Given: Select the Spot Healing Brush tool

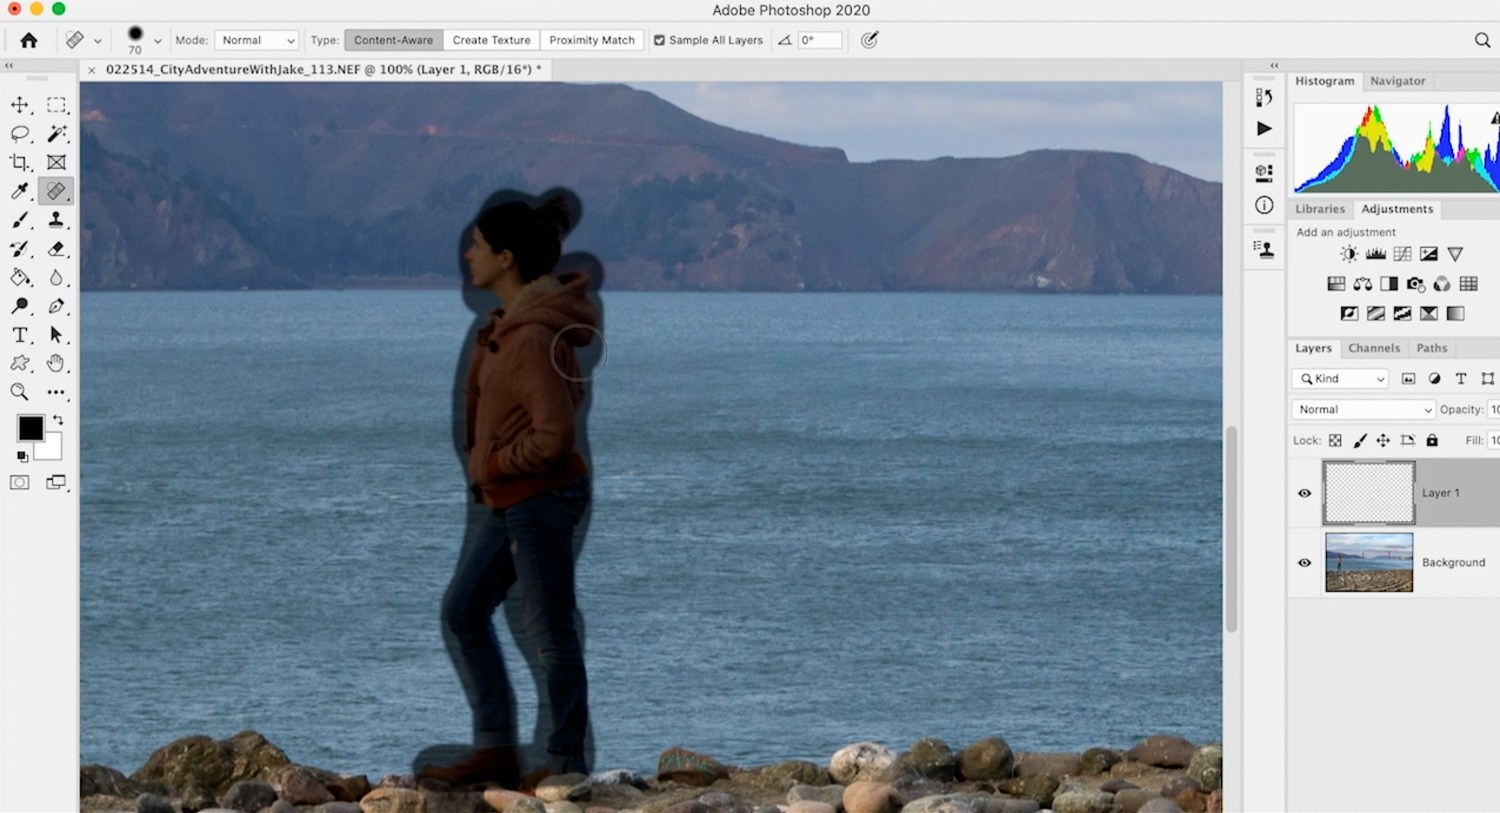Looking at the screenshot, I should [57, 191].
